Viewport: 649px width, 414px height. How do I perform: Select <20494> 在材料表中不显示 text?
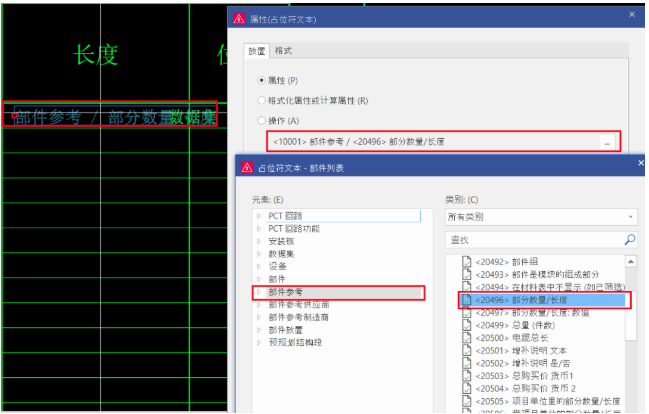pyautogui.click(x=550, y=287)
